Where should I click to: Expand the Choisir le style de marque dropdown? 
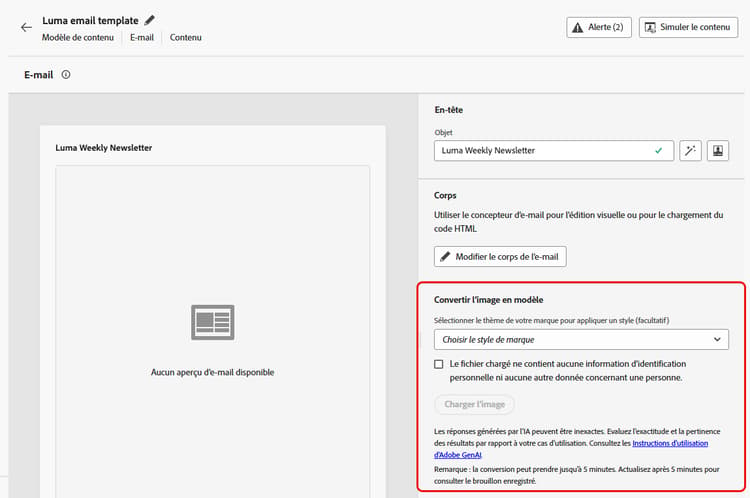click(581, 340)
